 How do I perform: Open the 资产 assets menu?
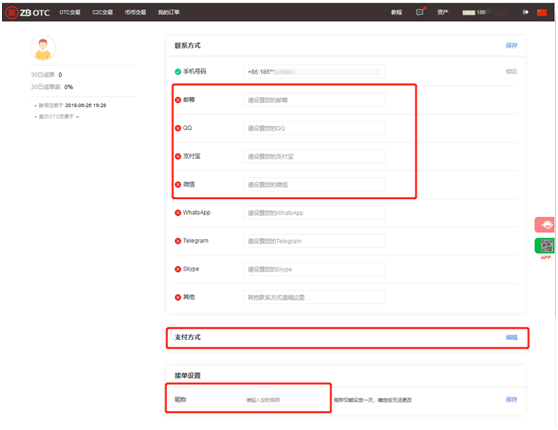[443, 12]
